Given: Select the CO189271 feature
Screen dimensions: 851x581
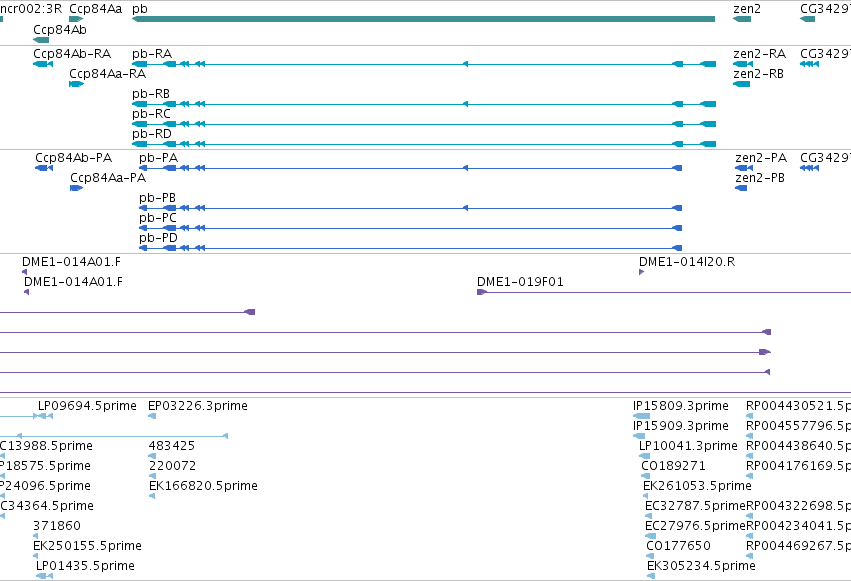Looking at the screenshot, I should click(646, 476).
